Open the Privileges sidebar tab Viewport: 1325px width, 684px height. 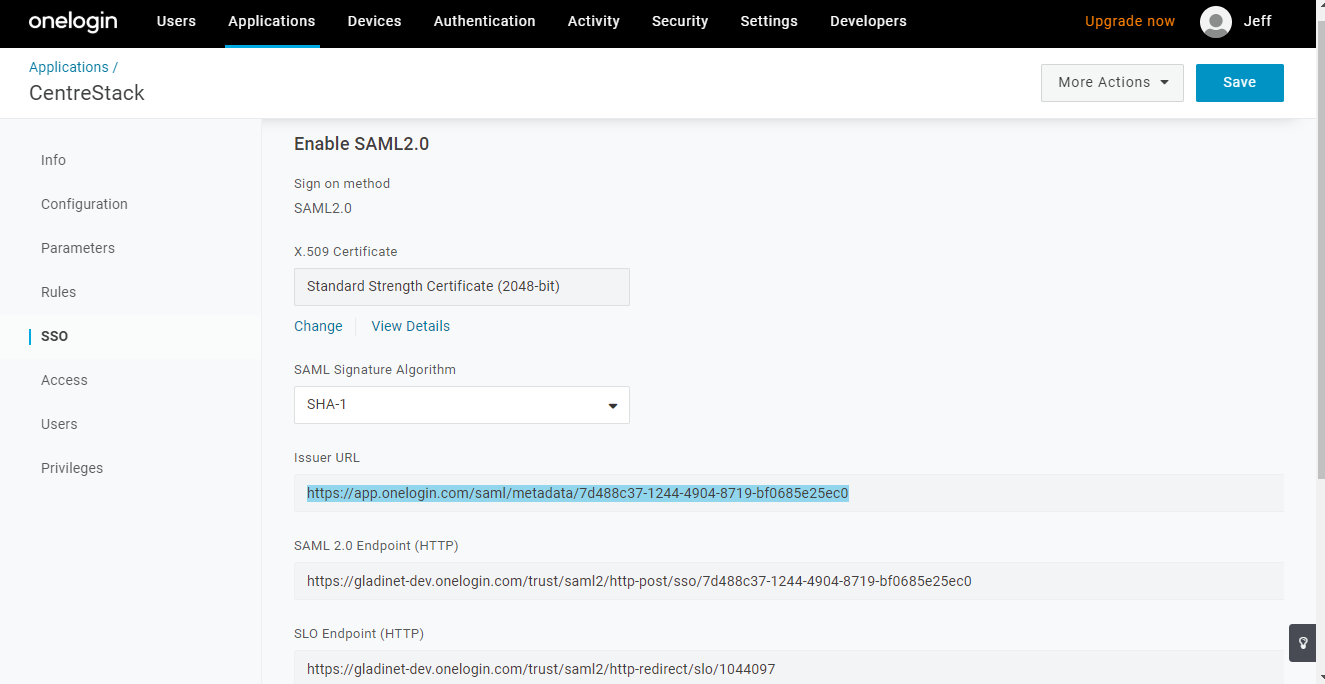click(x=72, y=468)
